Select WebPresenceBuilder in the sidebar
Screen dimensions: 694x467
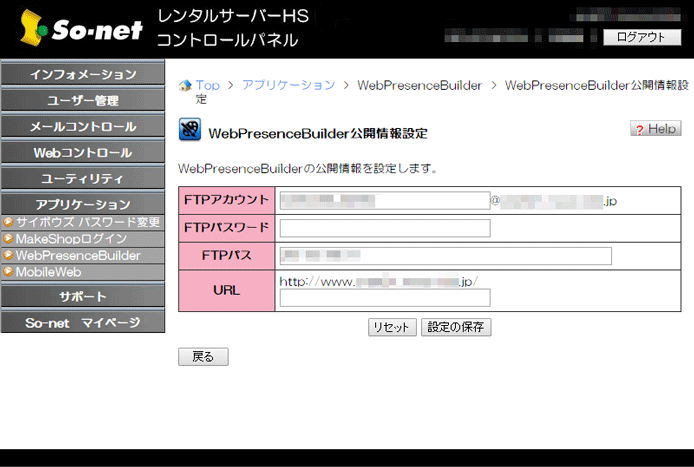coord(78,255)
